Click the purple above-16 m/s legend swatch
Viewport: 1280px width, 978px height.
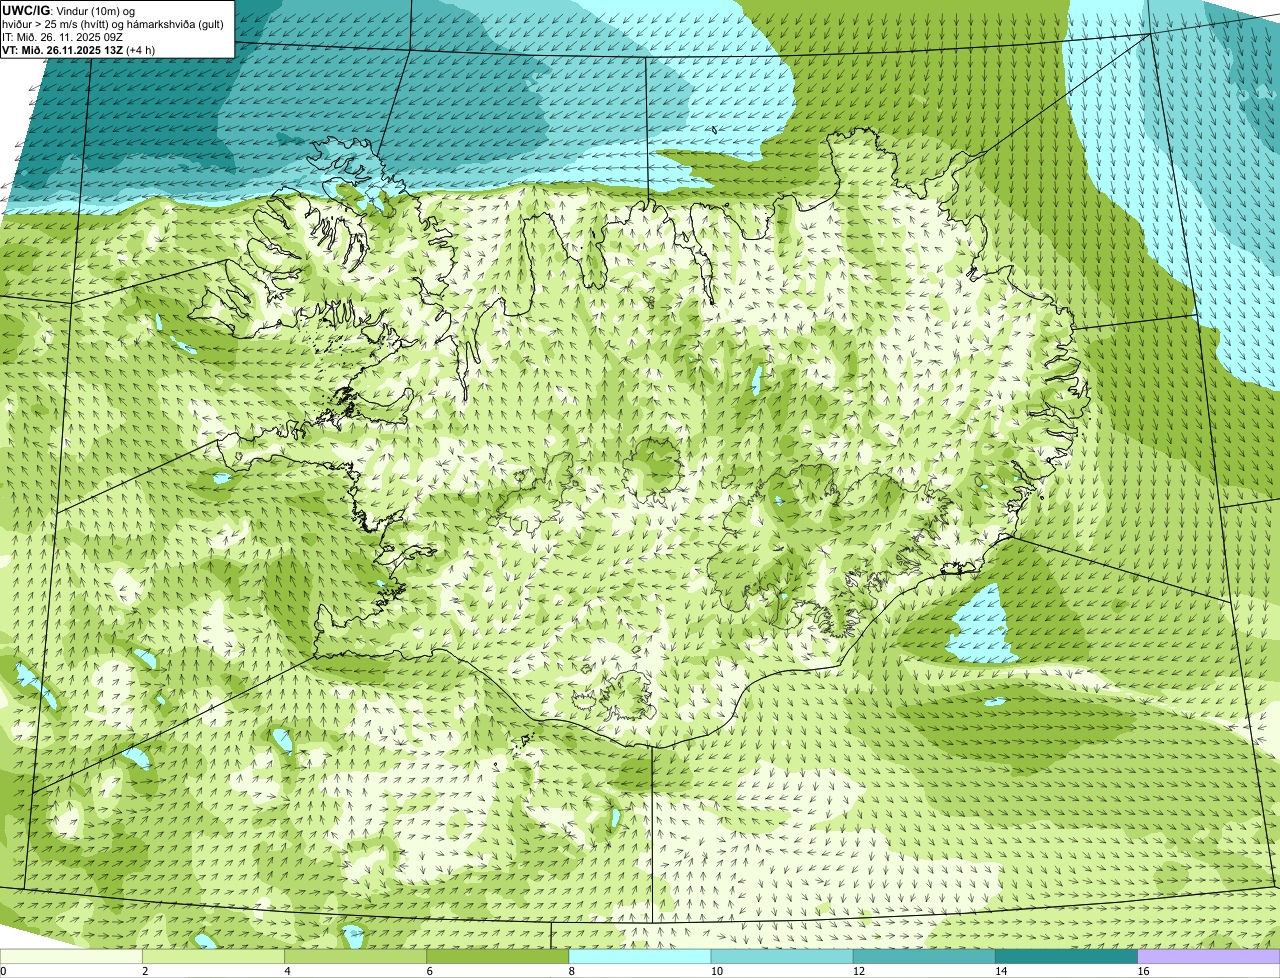pos(1209,956)
